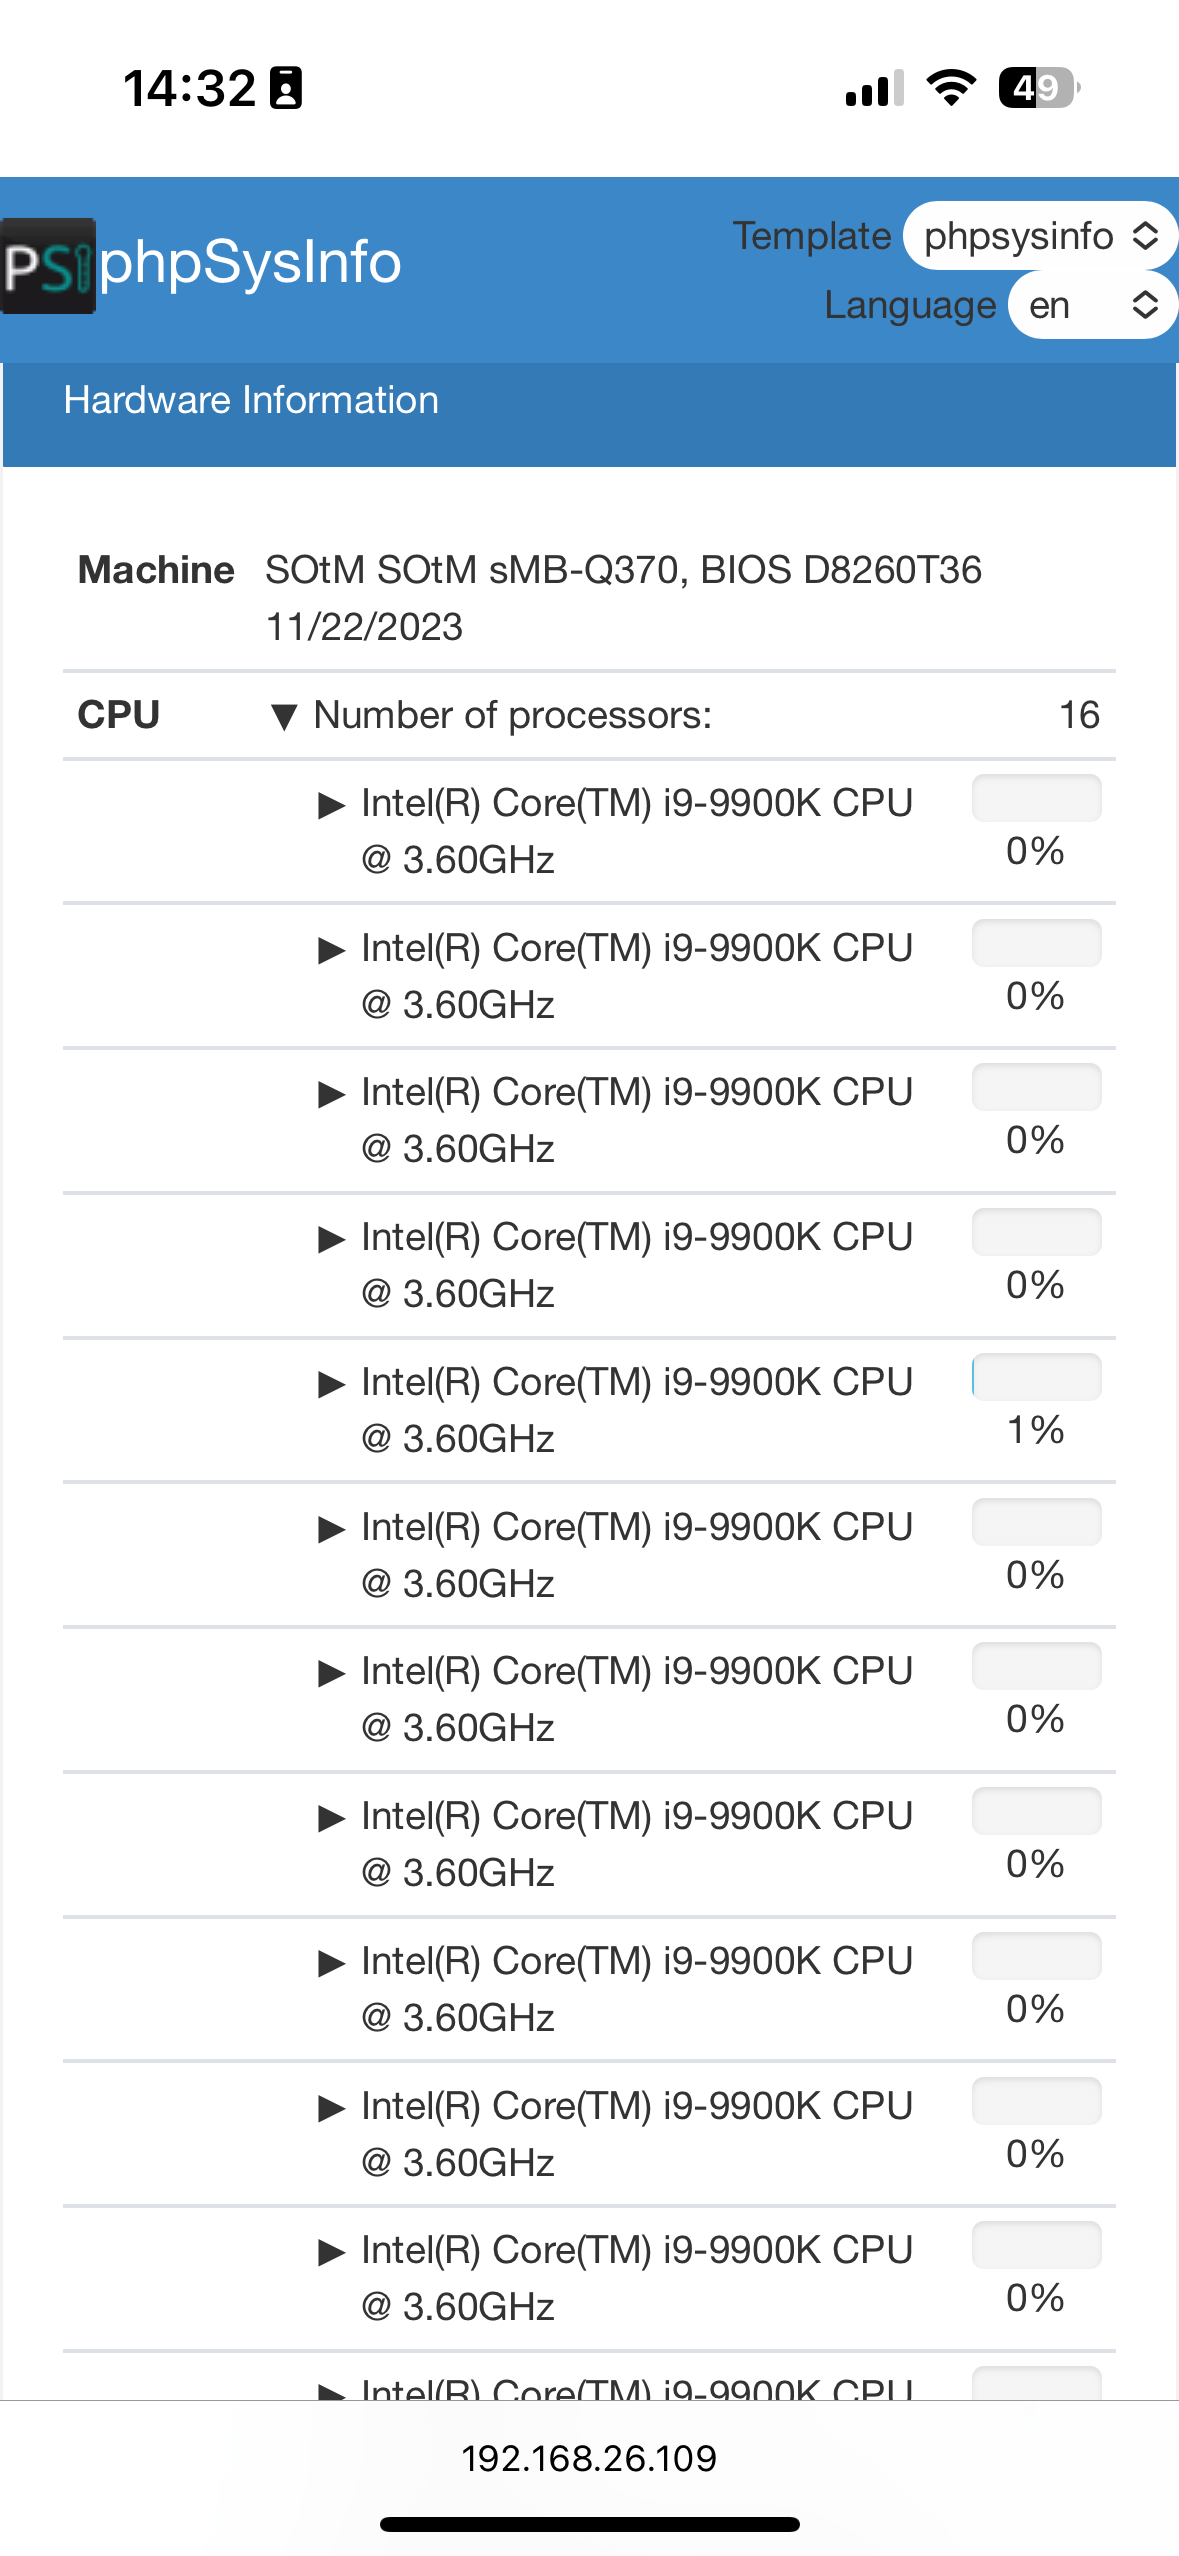Tap the Wi-Fi status icon
The height and width of the screenshot is (2556, 1179).
coord(951,88)
